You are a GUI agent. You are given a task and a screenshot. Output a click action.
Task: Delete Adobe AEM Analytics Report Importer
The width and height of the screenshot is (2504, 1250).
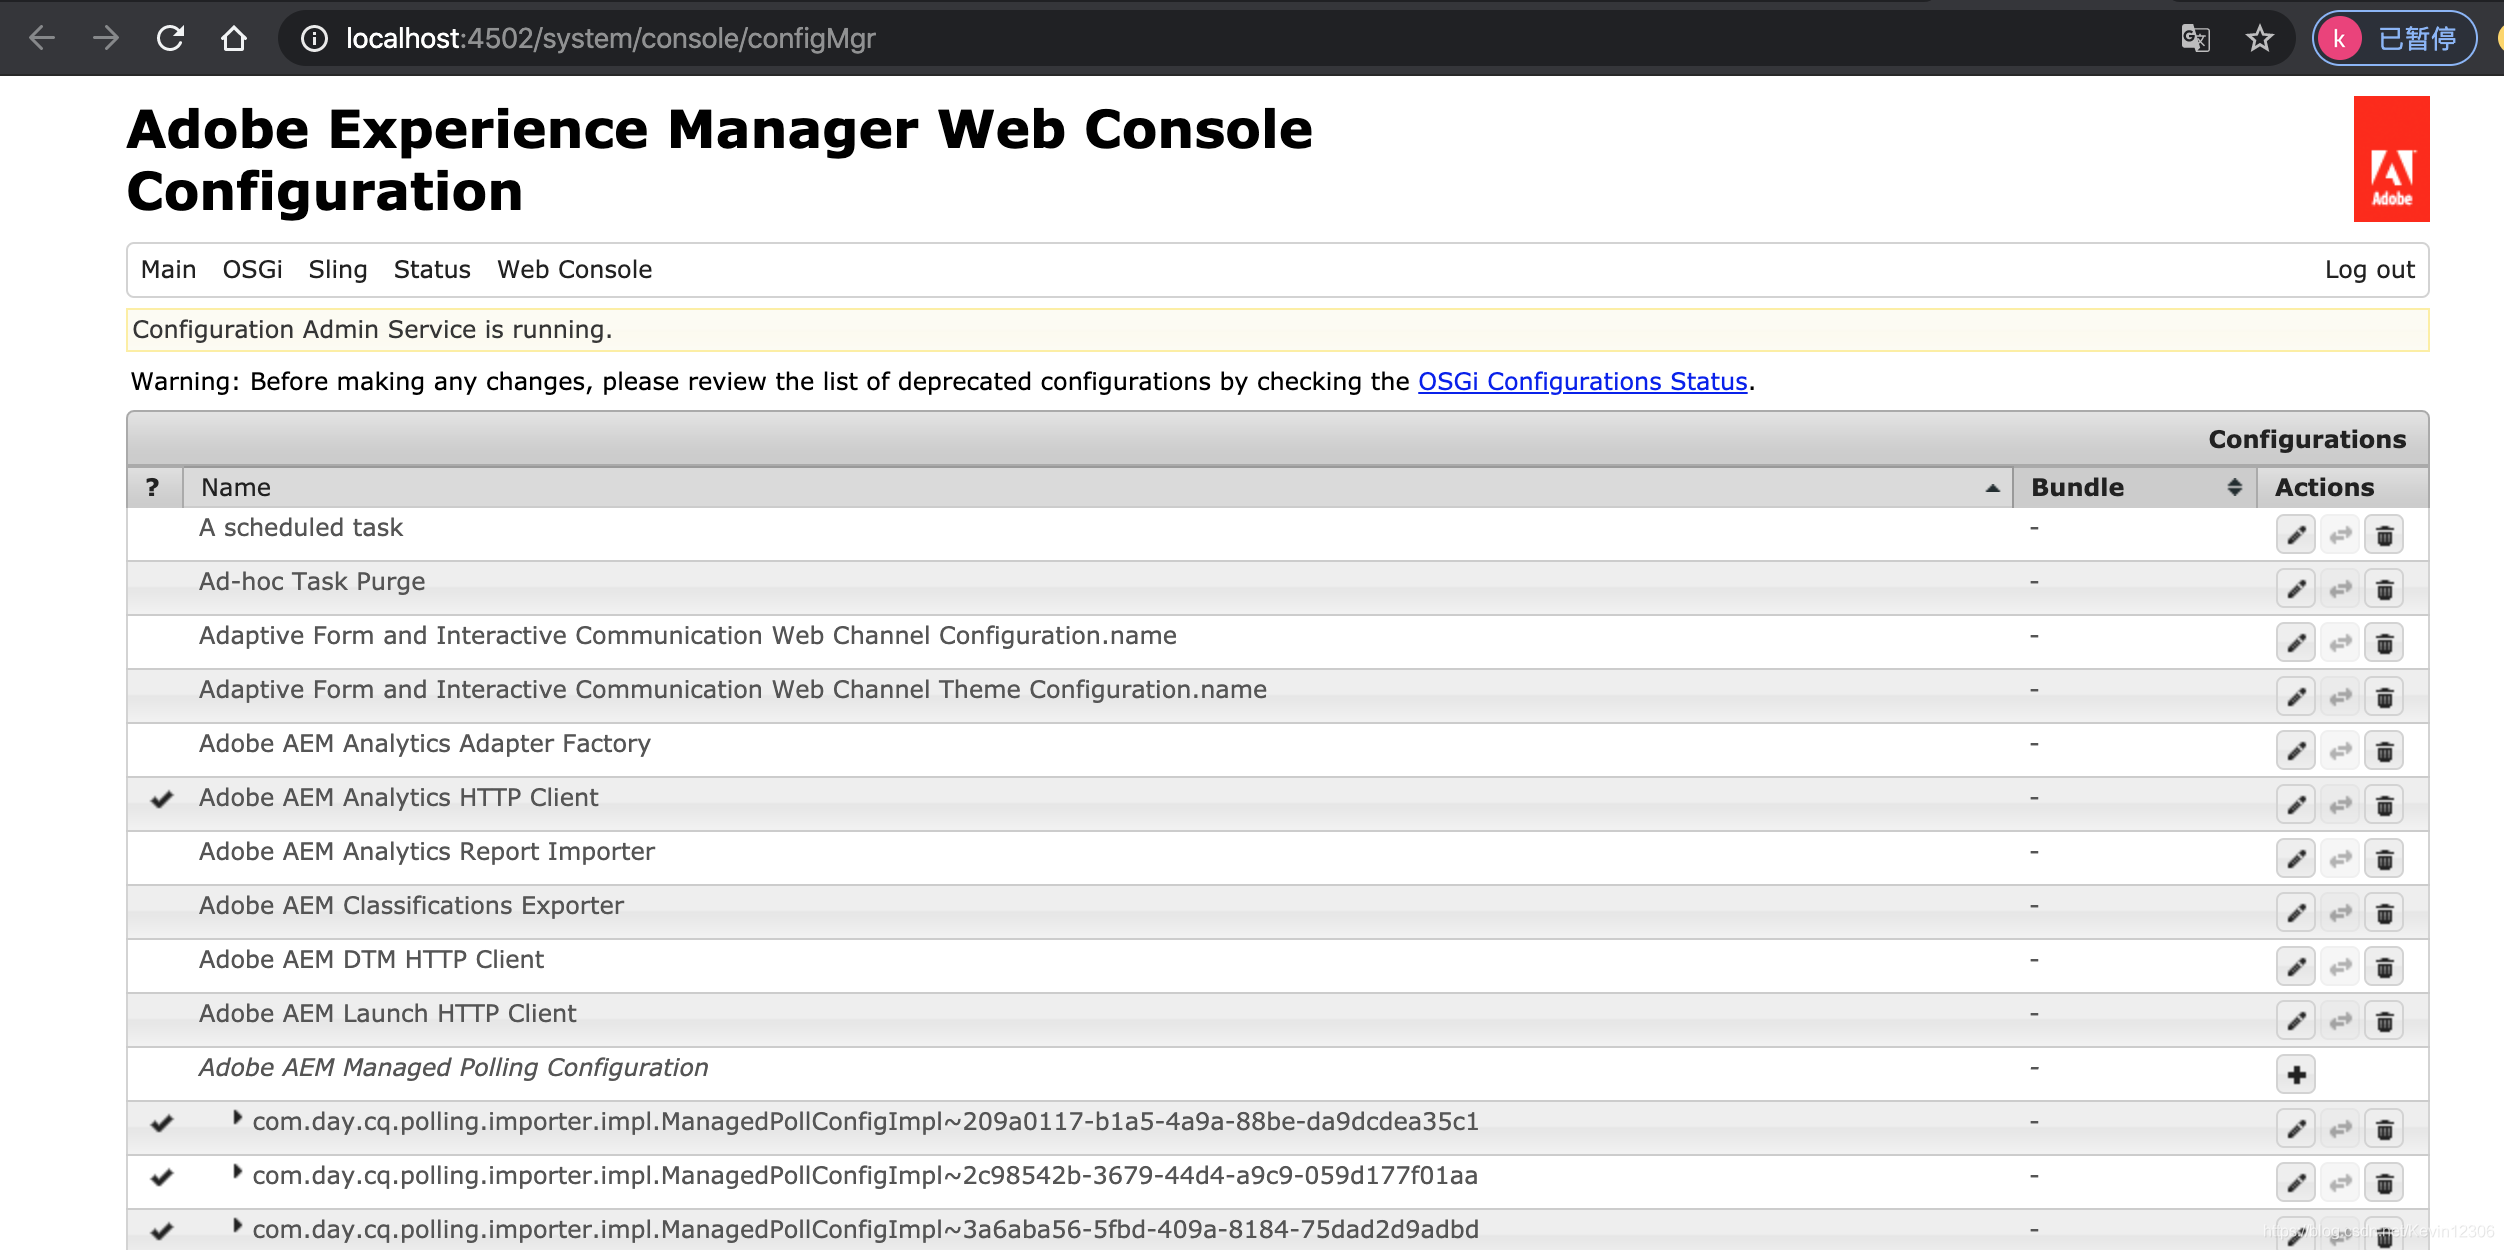coord(2384,859)
